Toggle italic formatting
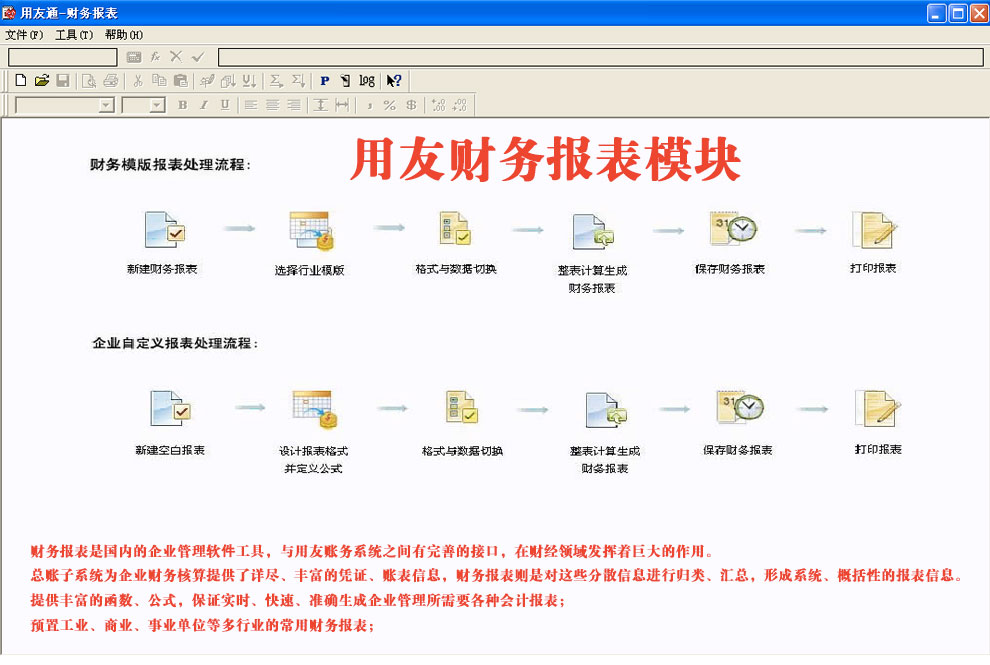990x665 pixels. coord(203,105)
